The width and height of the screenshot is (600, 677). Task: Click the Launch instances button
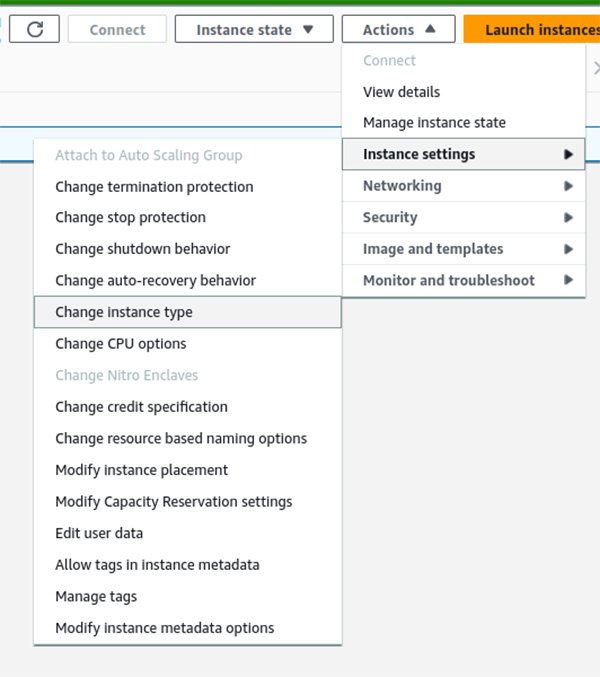tap(535, 29)
